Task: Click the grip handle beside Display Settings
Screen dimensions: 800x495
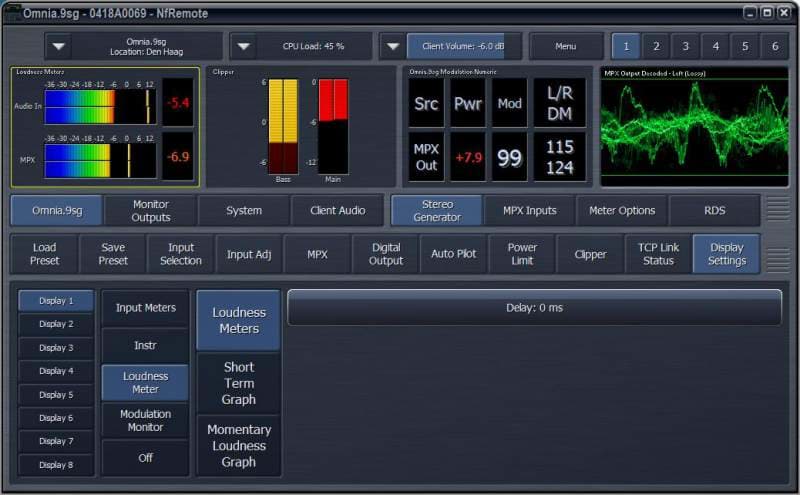Action: coord(778,259)
